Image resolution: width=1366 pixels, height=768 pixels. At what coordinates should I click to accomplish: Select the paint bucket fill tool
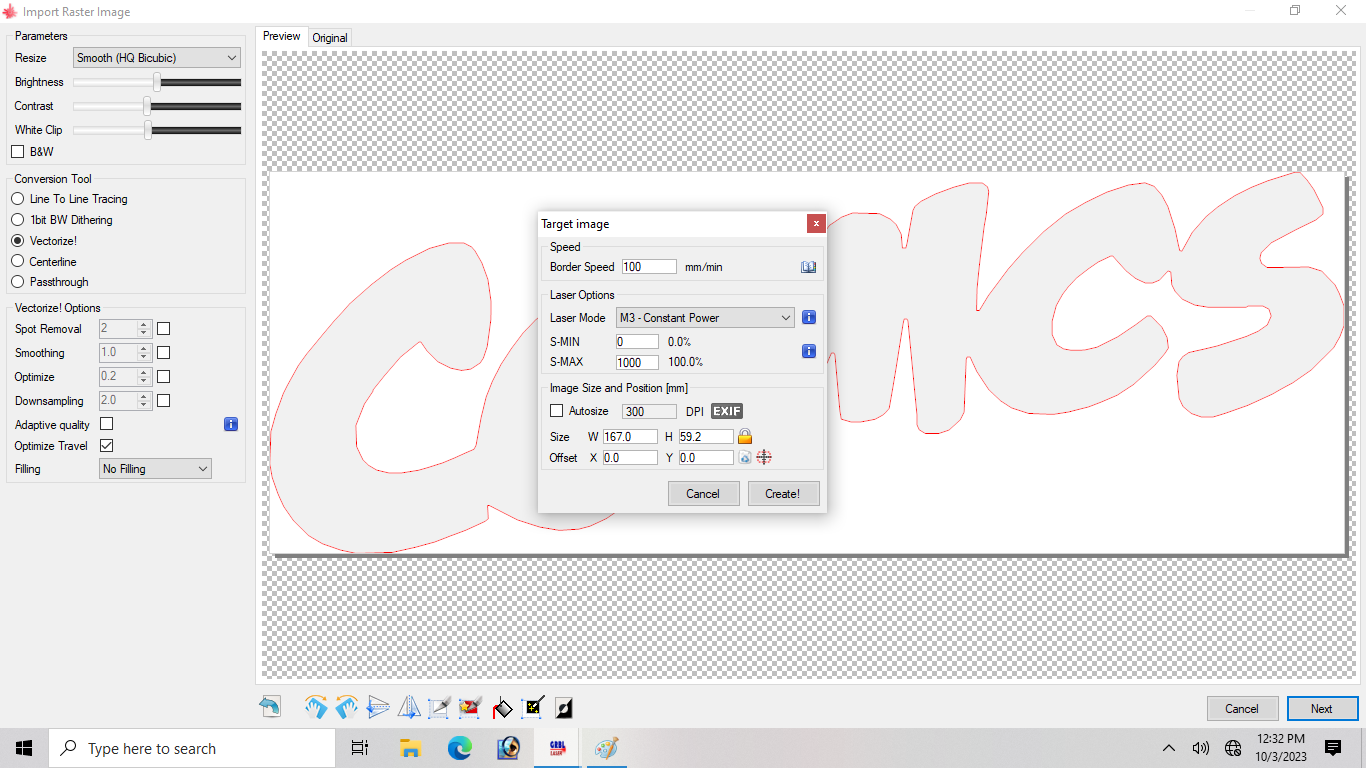(x=502, y=708)
